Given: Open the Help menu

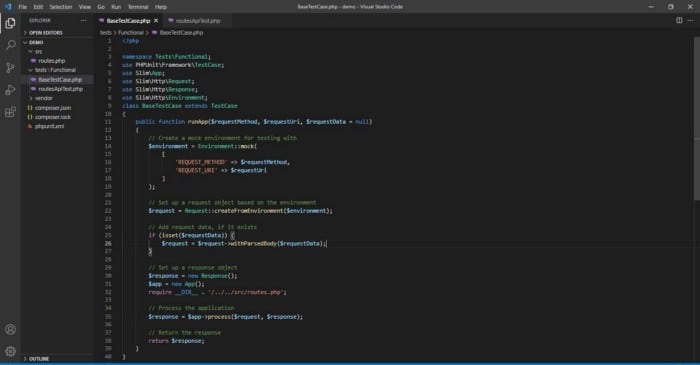Looking at the screenshot, I should click(x=161, y=7).
